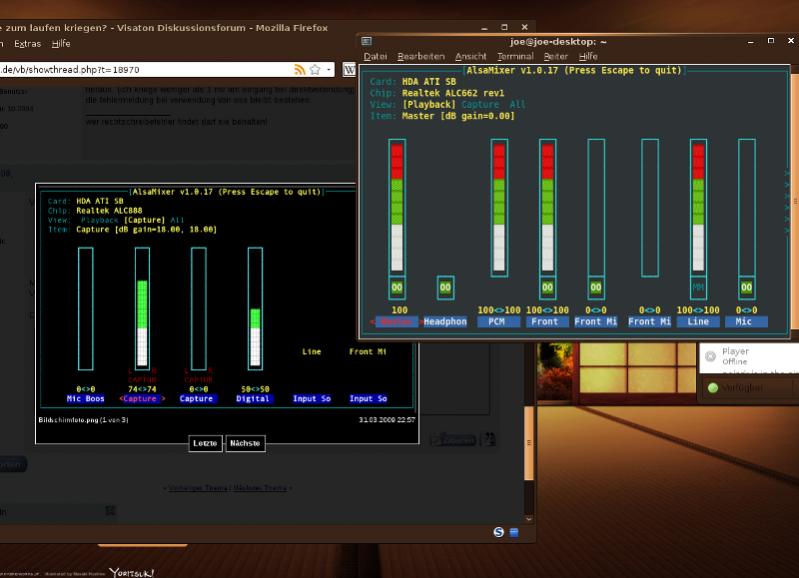Viewport: 799px width, 578px height.
Task: Toggle mute box under Mic channel
Action: coord(747,287)
